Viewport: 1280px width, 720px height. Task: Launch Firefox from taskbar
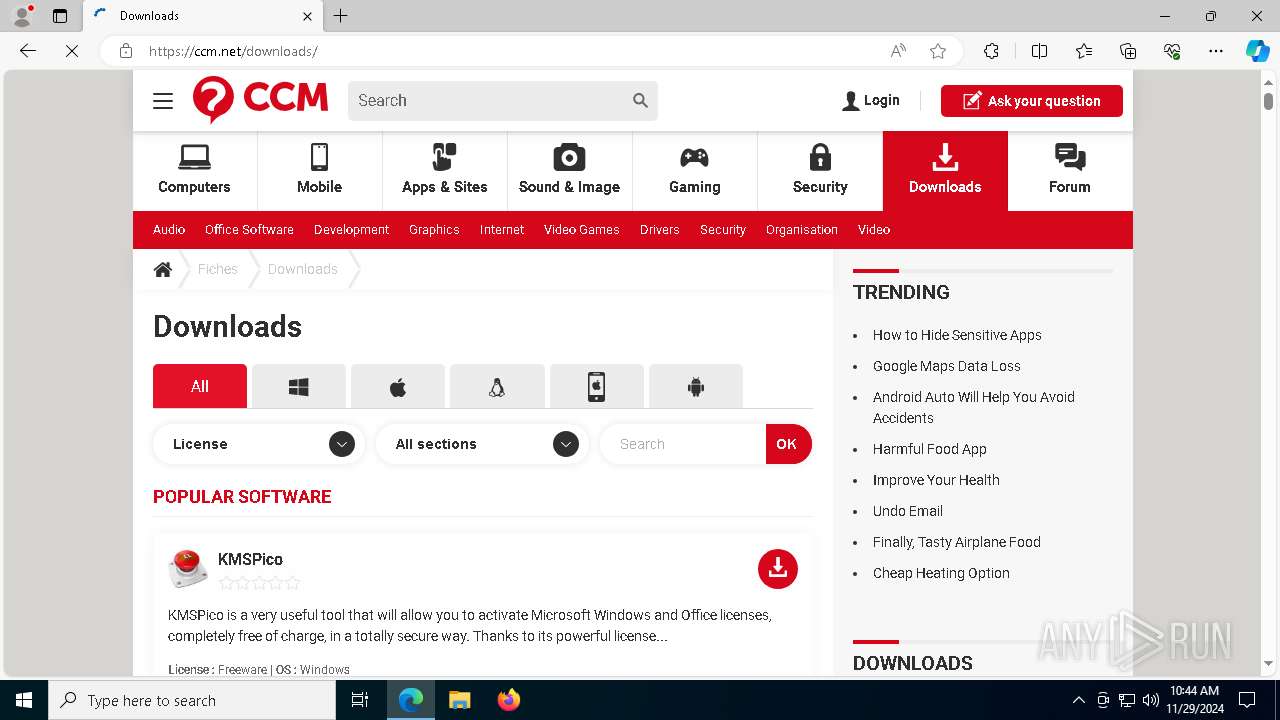click(509, 700)
